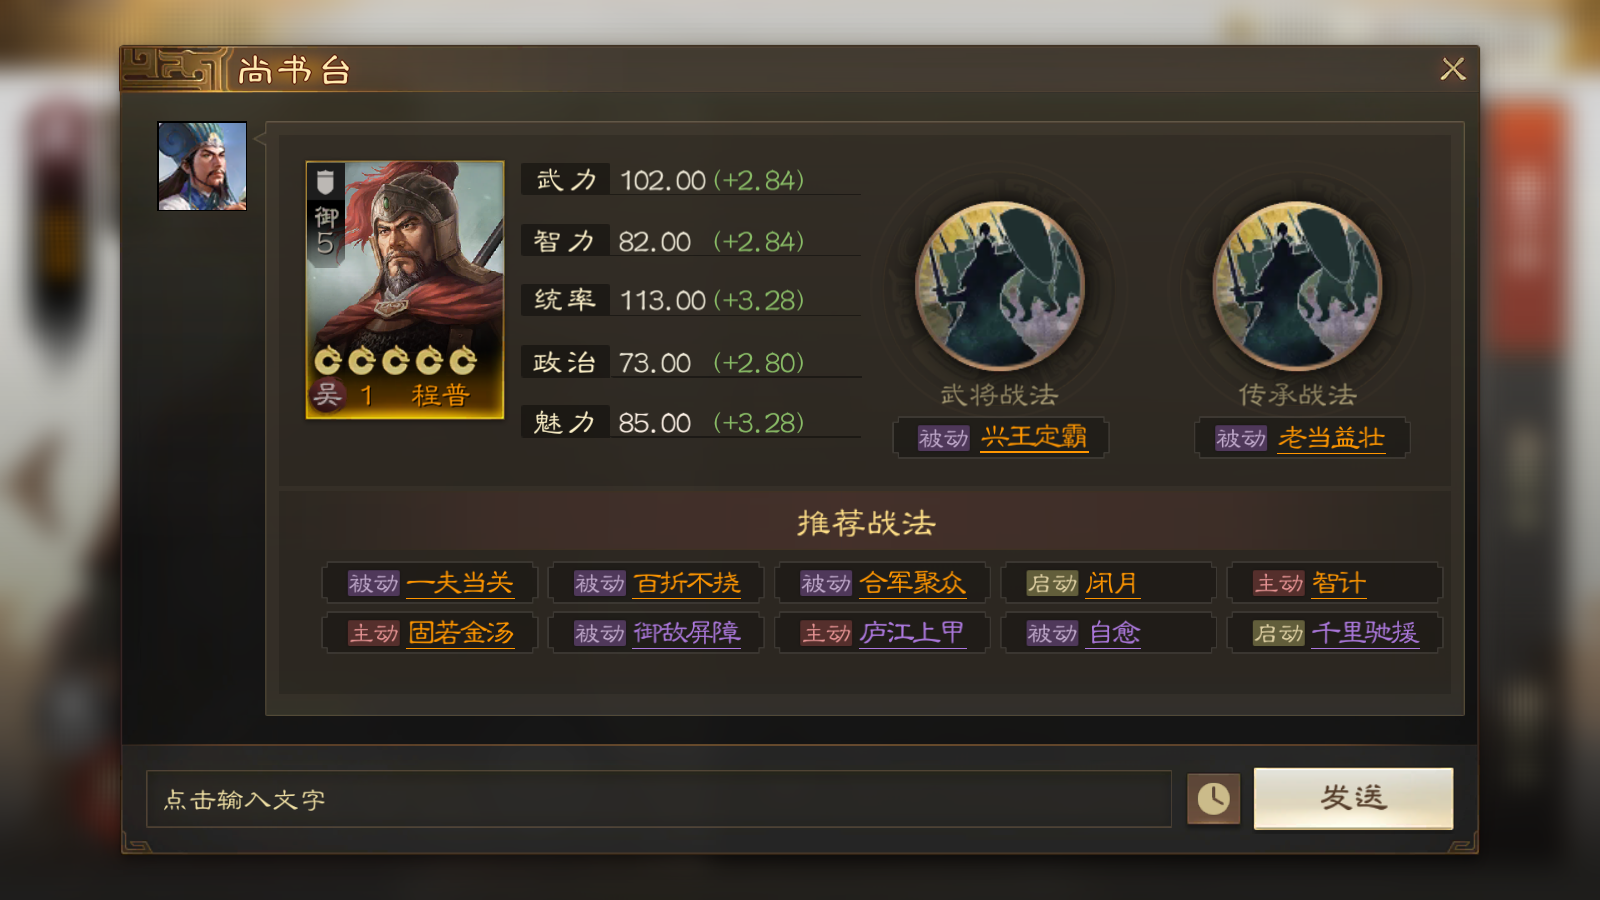Open the 传承战法 round skill icon
The width and height of the screenshot is (1600, 900).
tap(1297, 286)
